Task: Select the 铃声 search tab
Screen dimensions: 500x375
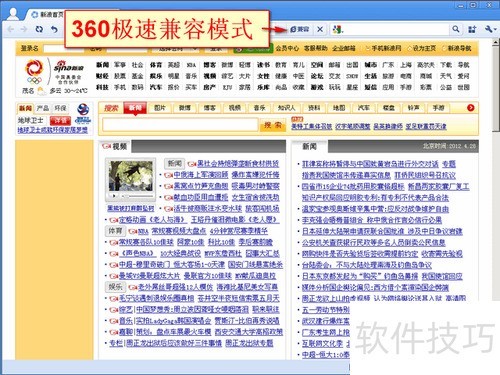Action: tap(413, 108)
